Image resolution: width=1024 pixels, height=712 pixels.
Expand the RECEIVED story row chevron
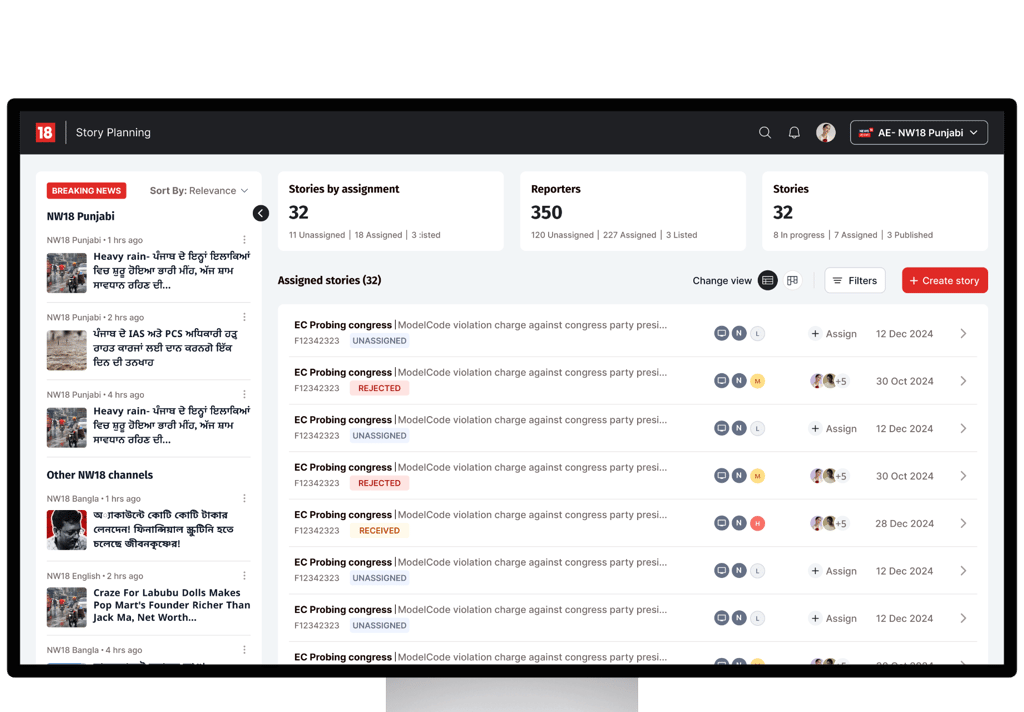tap(963, 523)
